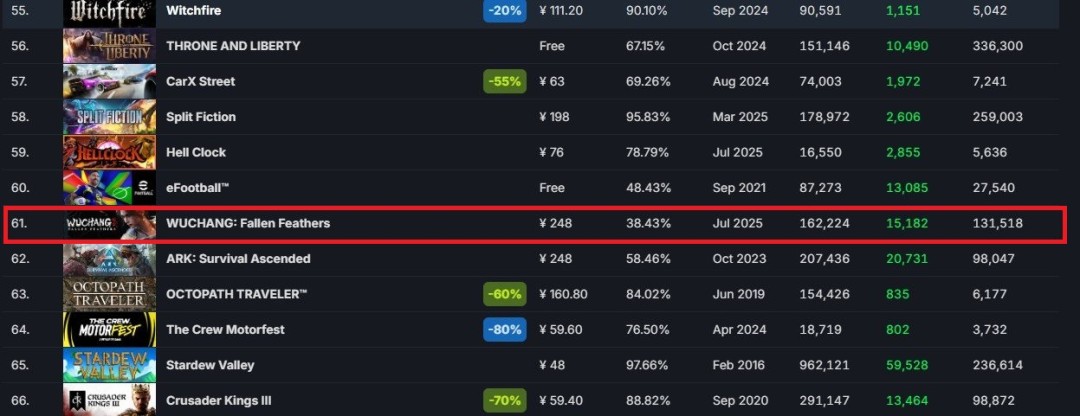Open the ARK: Survival Ascended title link
The height and width of the screenshot is (416, 1080).
tap(238, 259)
